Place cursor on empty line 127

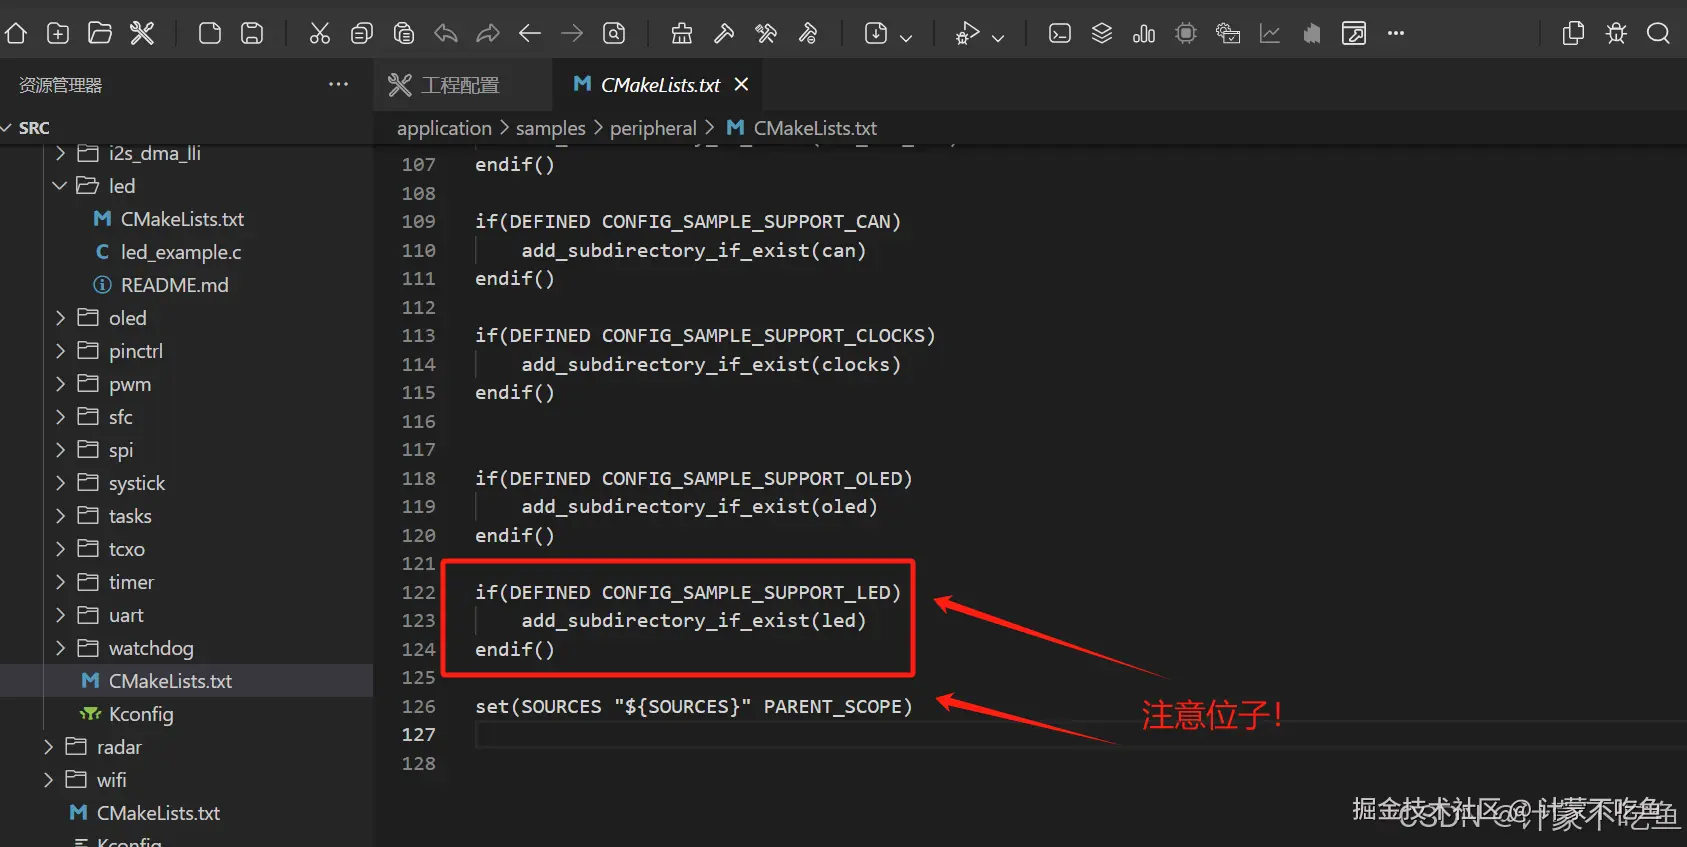click(x=1080, y=735)
